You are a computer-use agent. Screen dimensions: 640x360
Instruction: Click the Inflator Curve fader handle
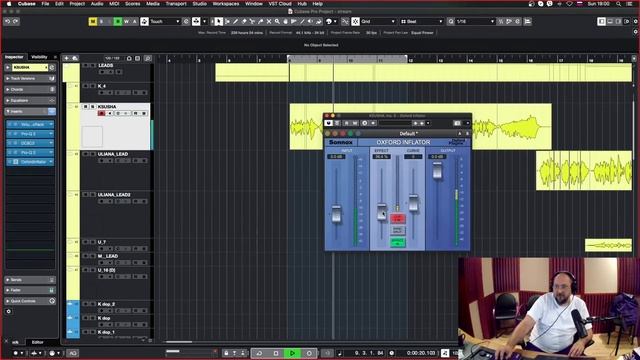pyautogui.click(x=413, y=203)
